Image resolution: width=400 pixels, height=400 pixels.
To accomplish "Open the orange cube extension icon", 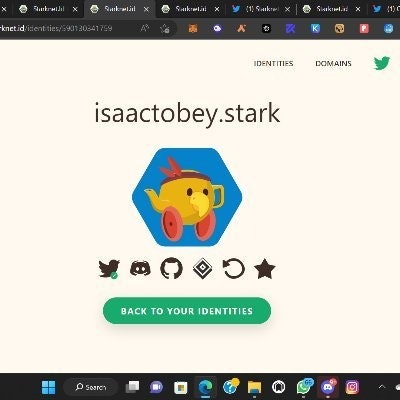I will pos(339,29).
